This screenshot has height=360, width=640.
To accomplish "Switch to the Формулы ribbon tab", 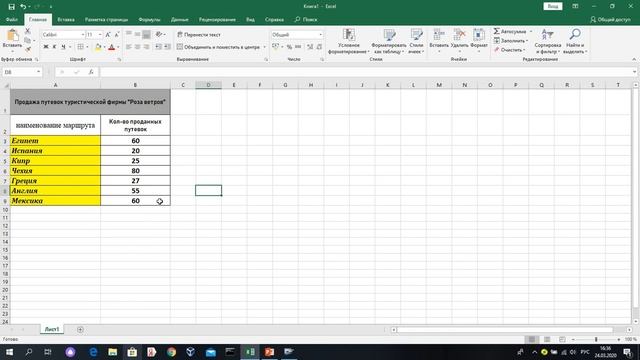I will [x=149, y=19].
